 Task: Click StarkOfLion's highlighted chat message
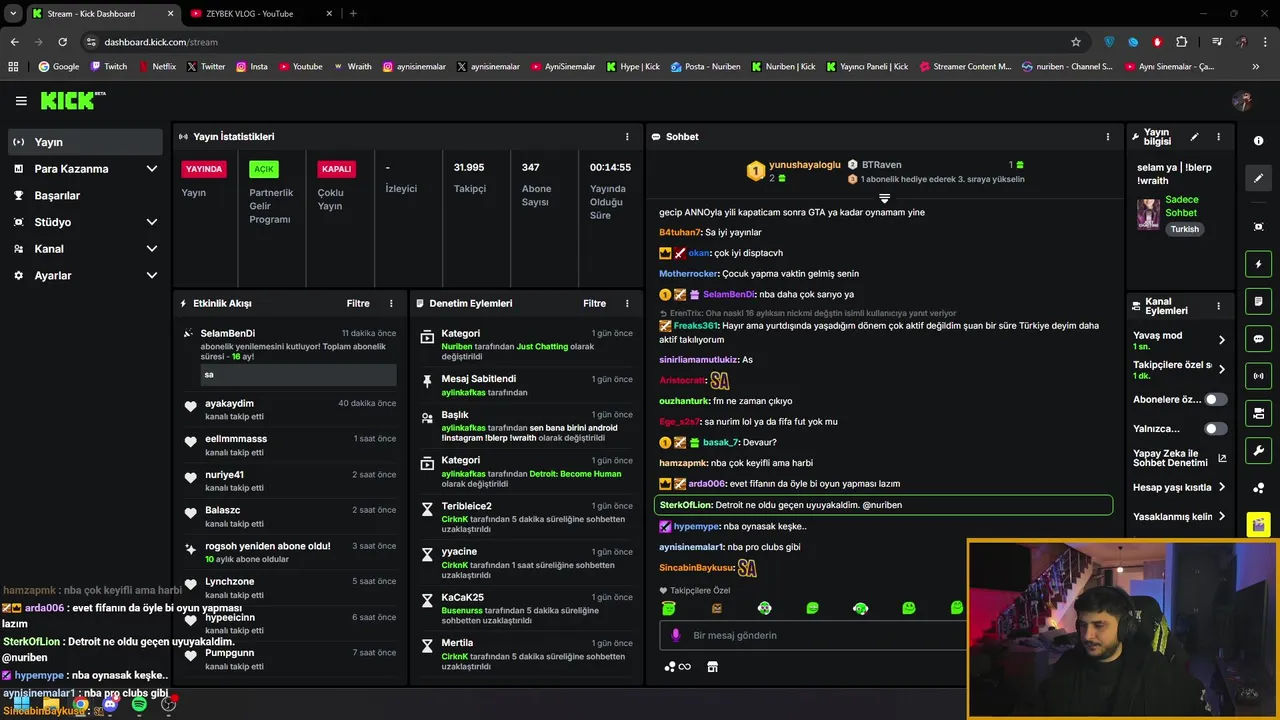[883, 505]
